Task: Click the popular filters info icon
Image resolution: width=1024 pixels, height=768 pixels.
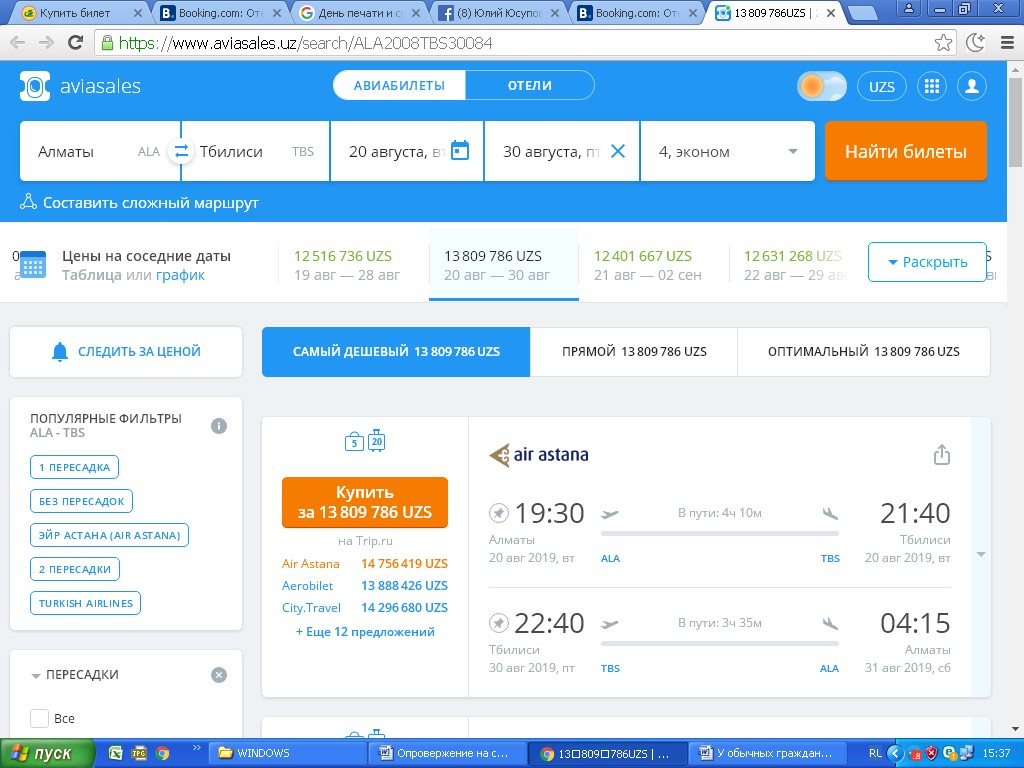Action: 219,426
